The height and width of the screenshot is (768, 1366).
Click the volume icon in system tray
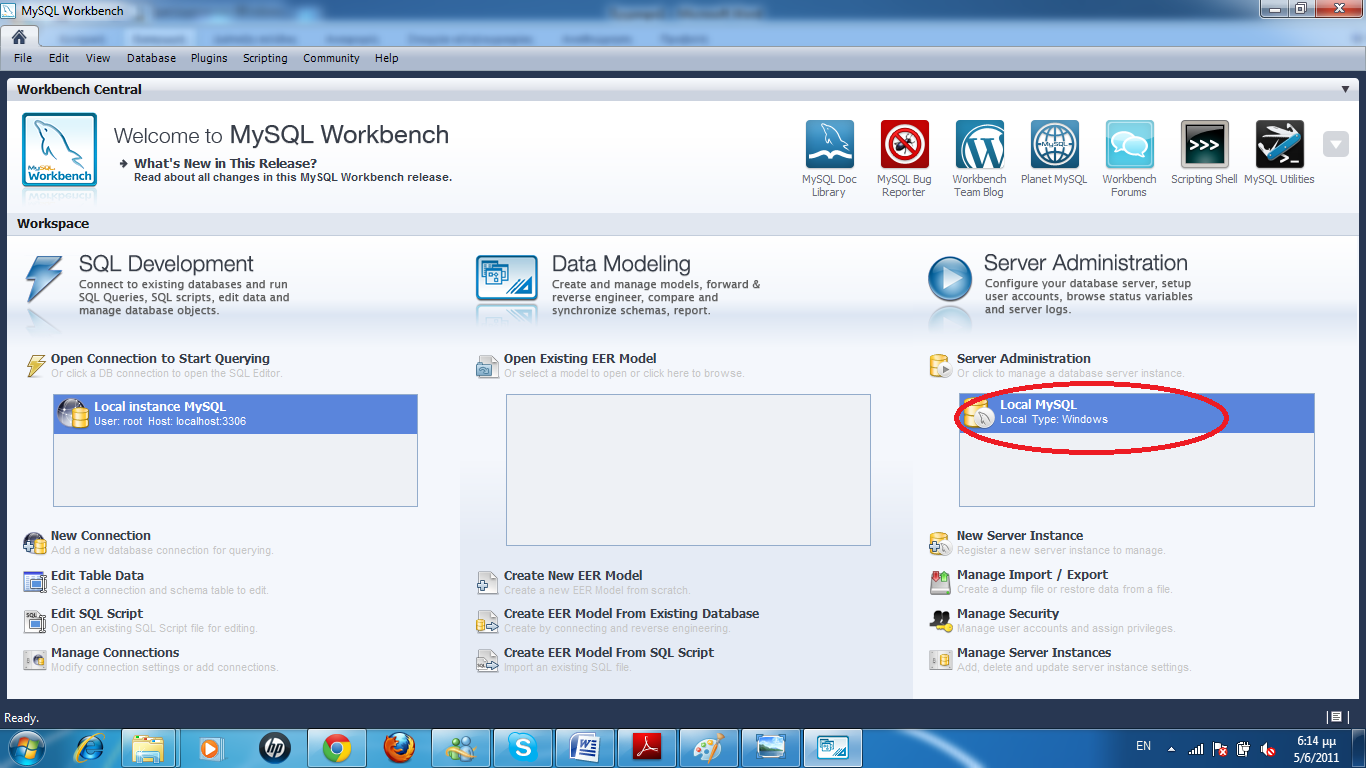(1268, 749)
